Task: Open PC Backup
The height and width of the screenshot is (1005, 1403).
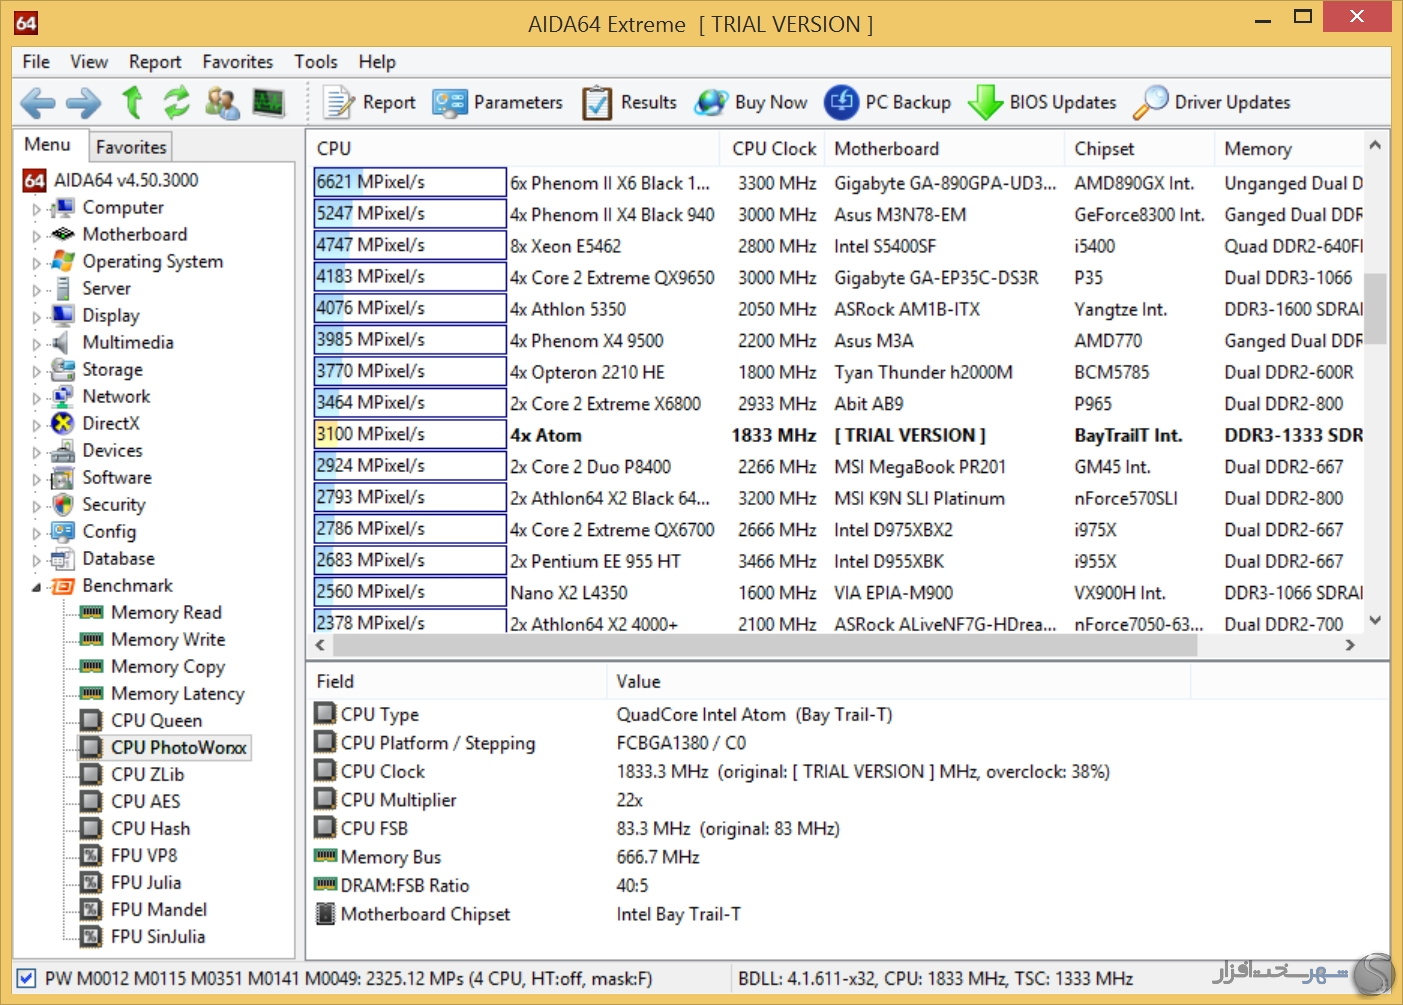Action: click(887, 102)
